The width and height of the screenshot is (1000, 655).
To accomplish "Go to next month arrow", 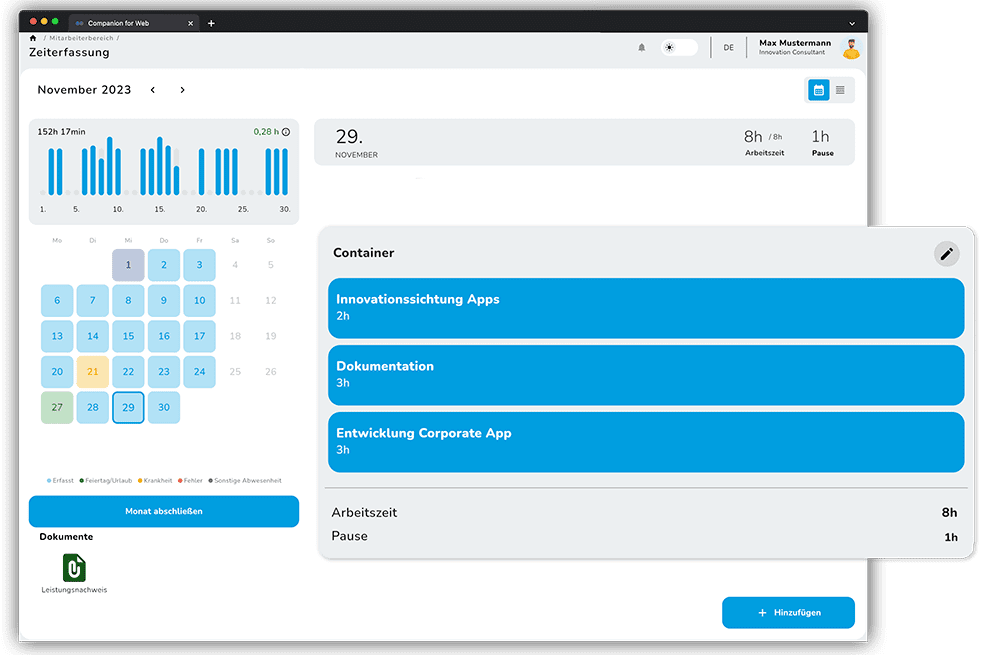I will tap(182, 90).
